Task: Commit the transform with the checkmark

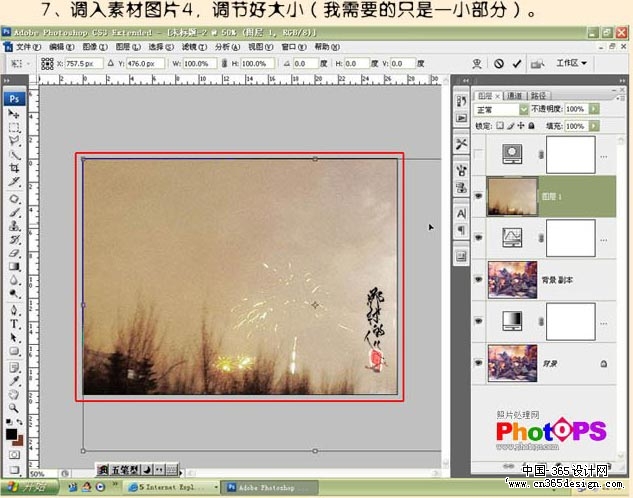Action: (x=517, y=63)
